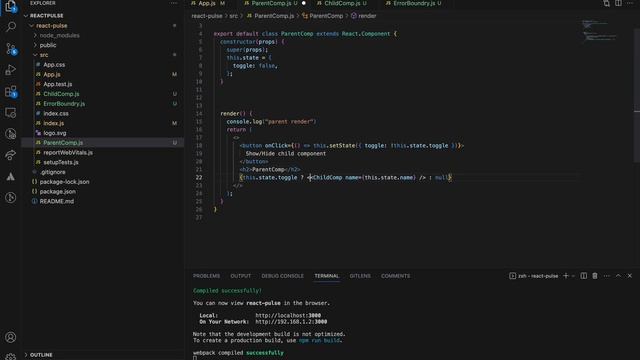Select the TERMINAL panel tab
Viewport: 640px width, 360px height.
(x=327, y=276)
